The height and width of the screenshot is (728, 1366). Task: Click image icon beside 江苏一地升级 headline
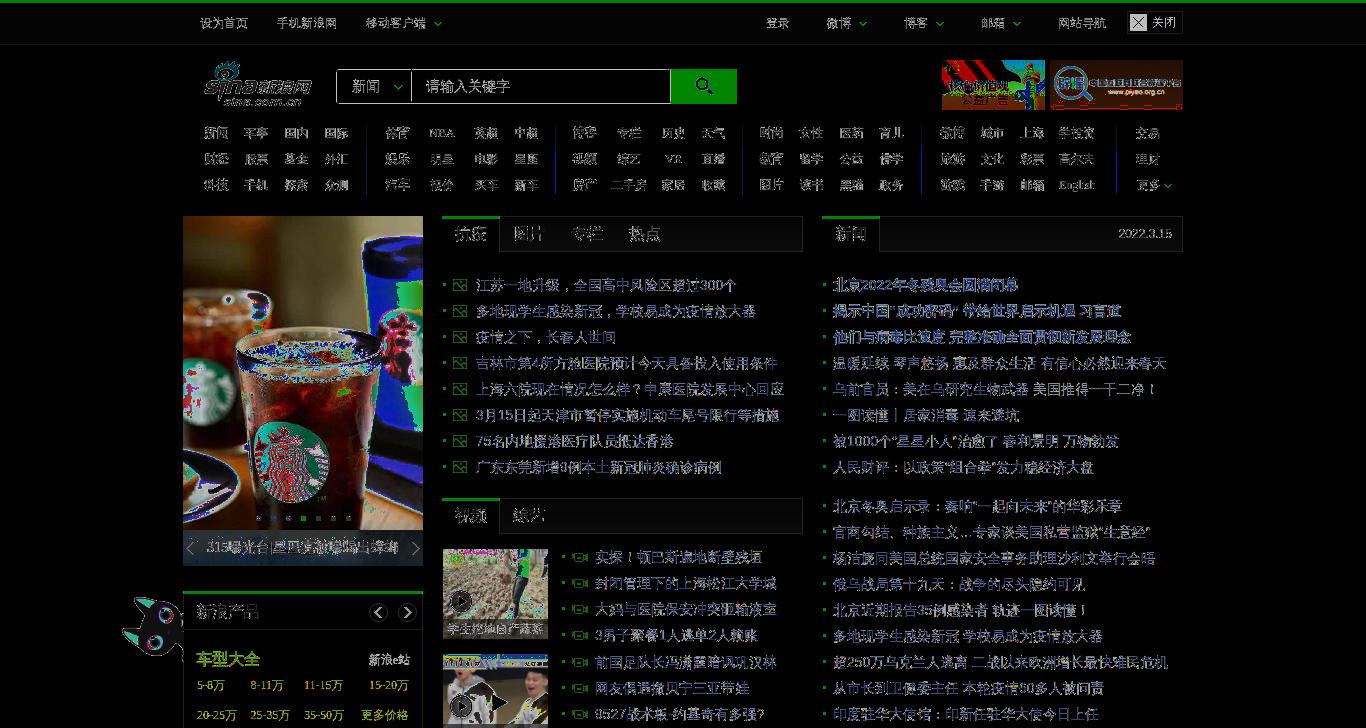pyautogui.click(x=460, y=285)
